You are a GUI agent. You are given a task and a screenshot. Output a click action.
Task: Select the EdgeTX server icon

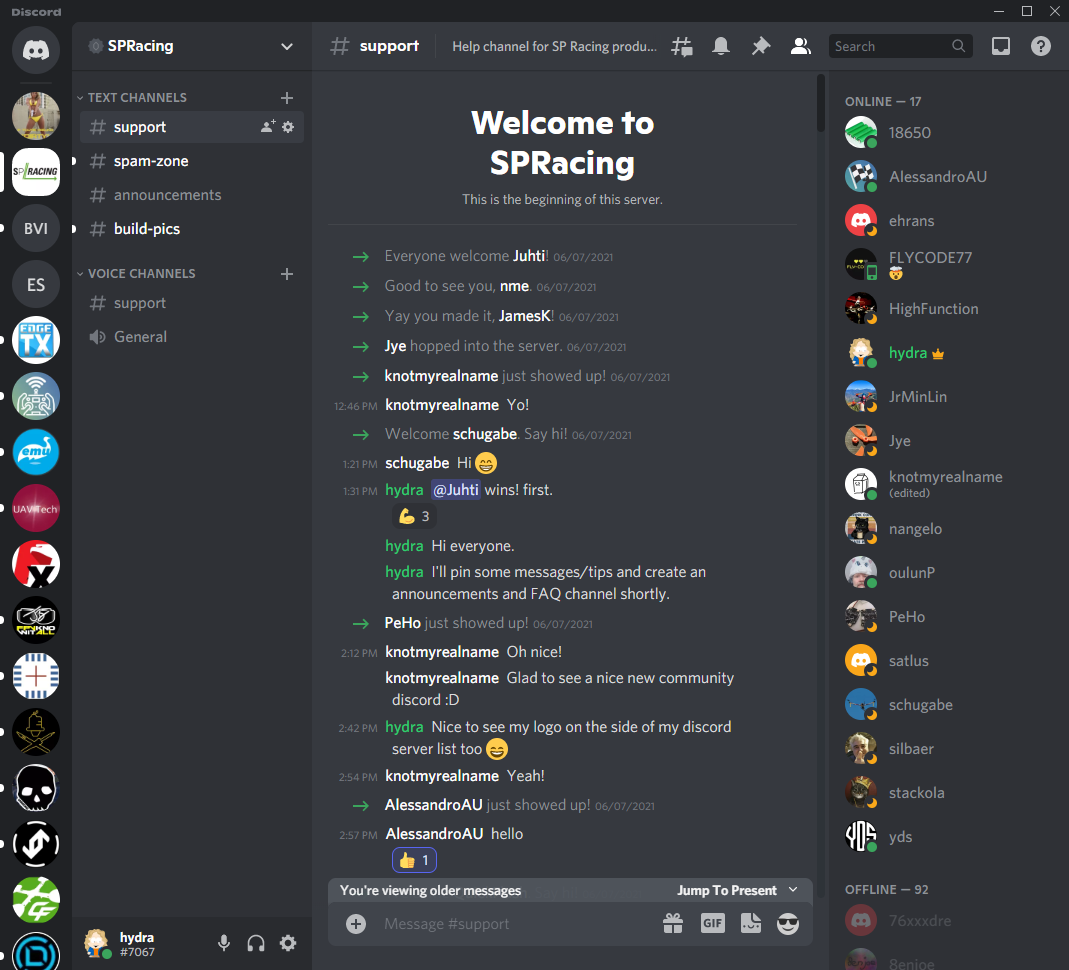[x=35, y=340]
